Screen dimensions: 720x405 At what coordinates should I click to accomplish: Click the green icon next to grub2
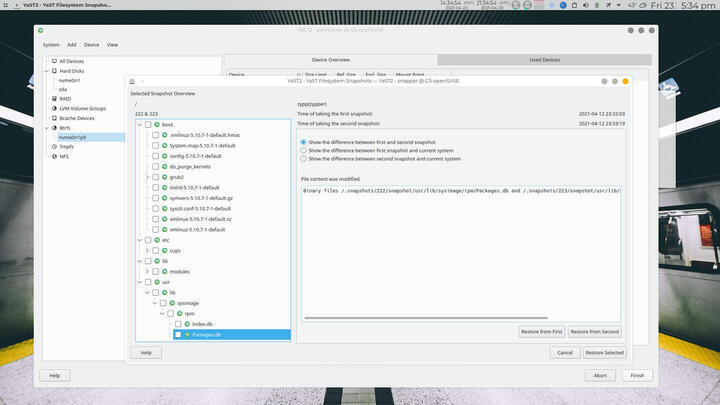coord(164,177)
